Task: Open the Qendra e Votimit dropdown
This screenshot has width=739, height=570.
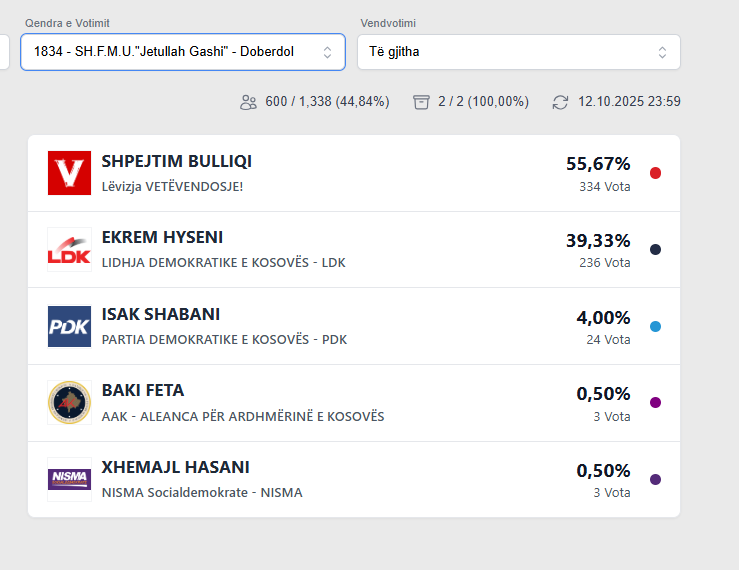Action: 183,52
